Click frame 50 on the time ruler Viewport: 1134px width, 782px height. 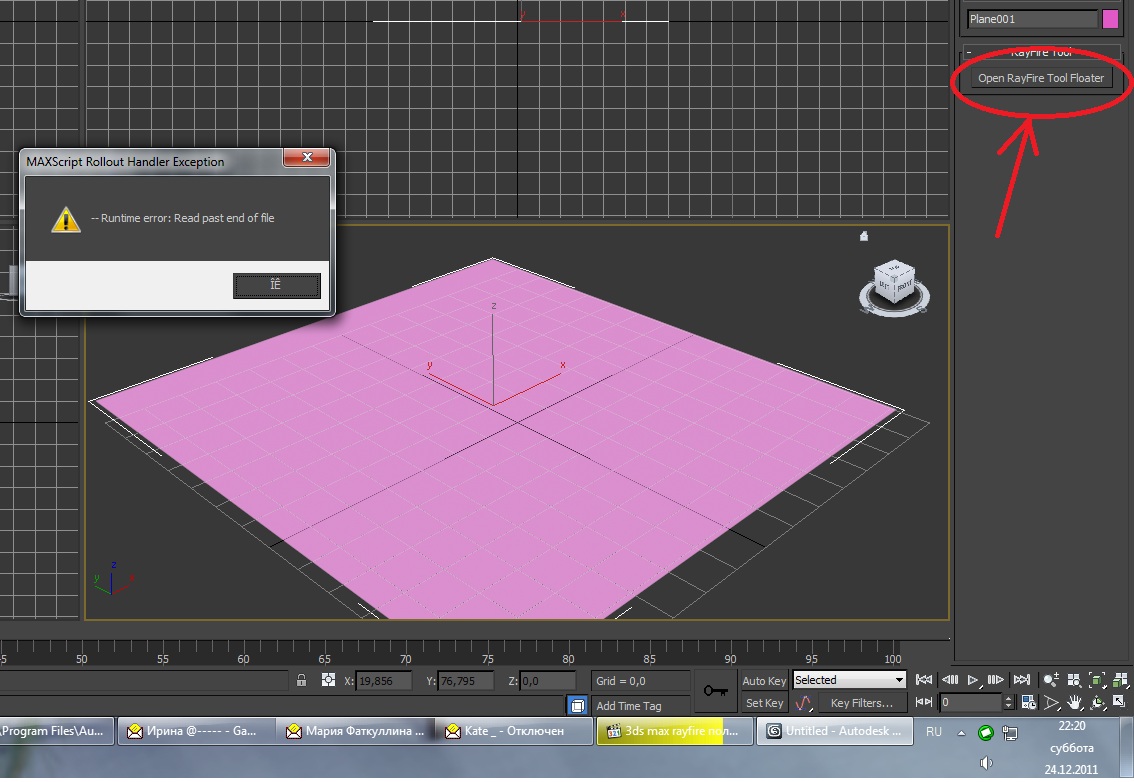pyautogui.click(x=82, y=659)
